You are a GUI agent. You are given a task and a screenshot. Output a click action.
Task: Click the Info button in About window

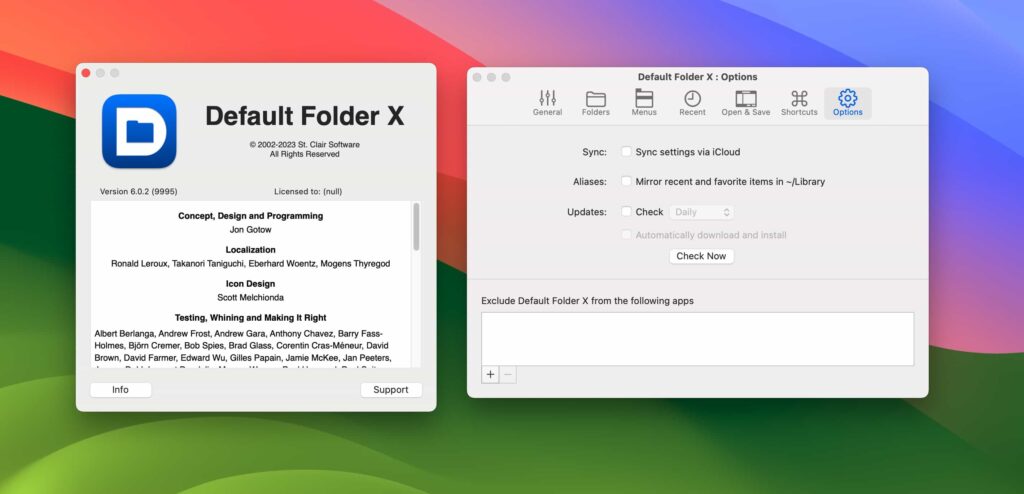120,389
